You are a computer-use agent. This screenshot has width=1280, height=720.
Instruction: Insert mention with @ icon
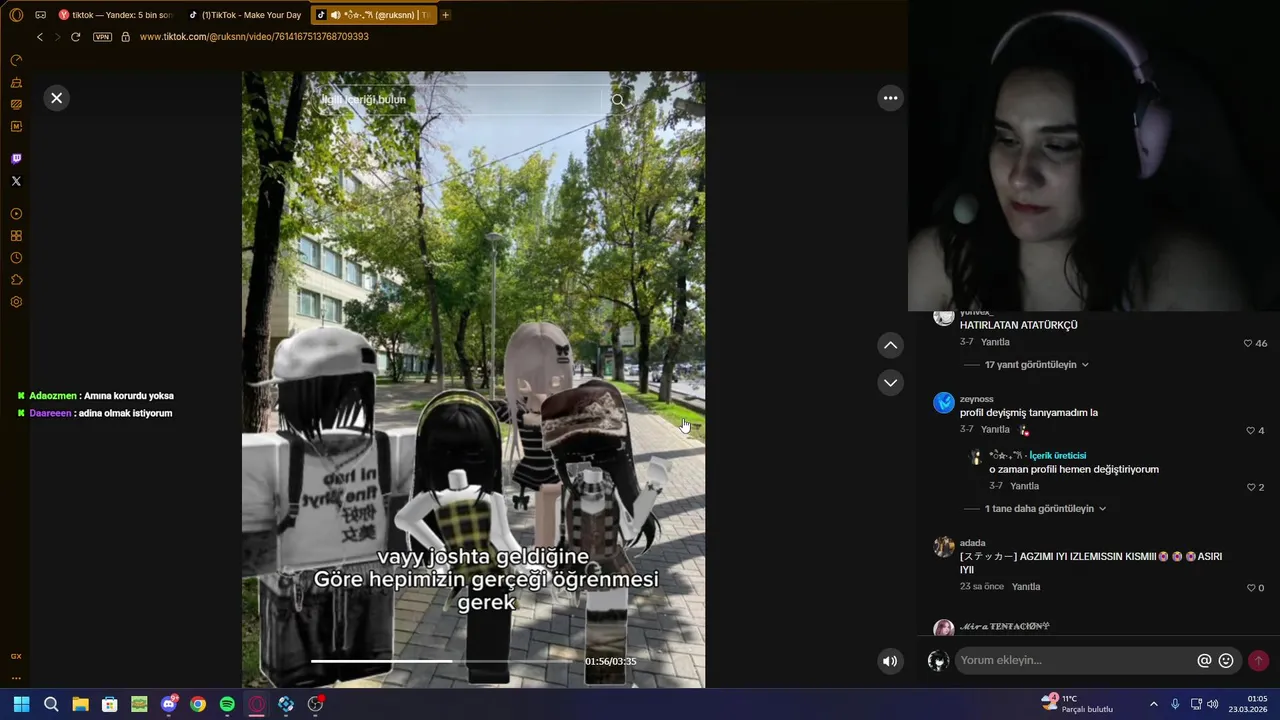pos(1204,661)
